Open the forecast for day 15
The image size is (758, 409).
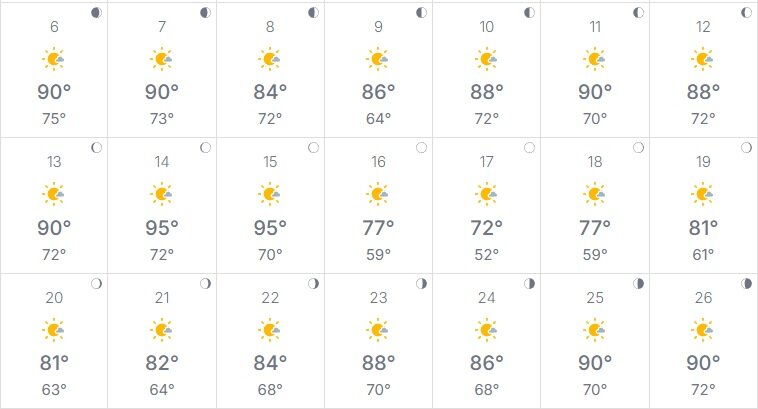270,205
